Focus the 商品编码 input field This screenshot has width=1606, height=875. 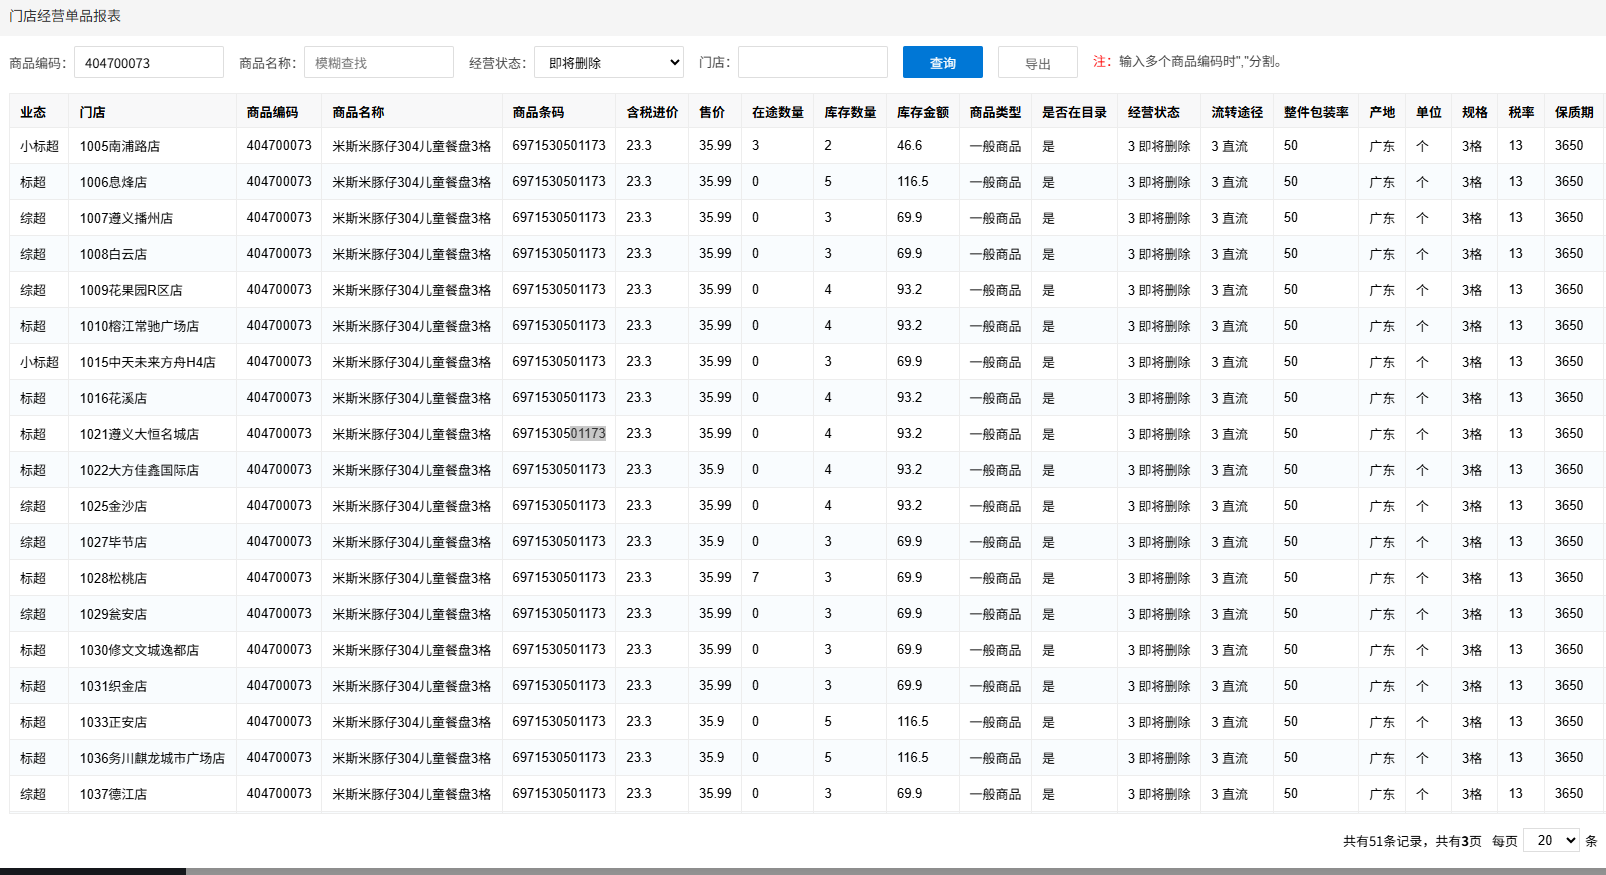pyautogui.click(x=148, y=62)
